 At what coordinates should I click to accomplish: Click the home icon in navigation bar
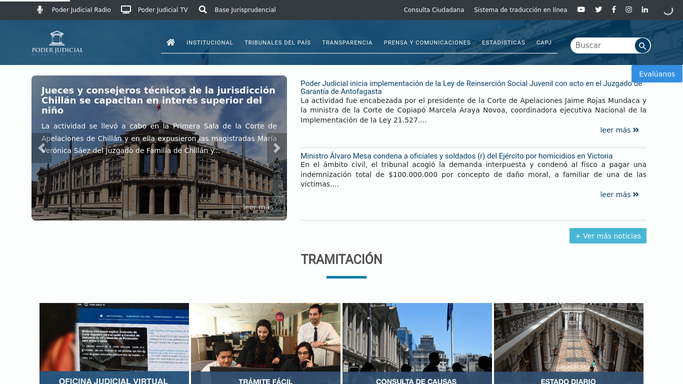pos(171,42)
